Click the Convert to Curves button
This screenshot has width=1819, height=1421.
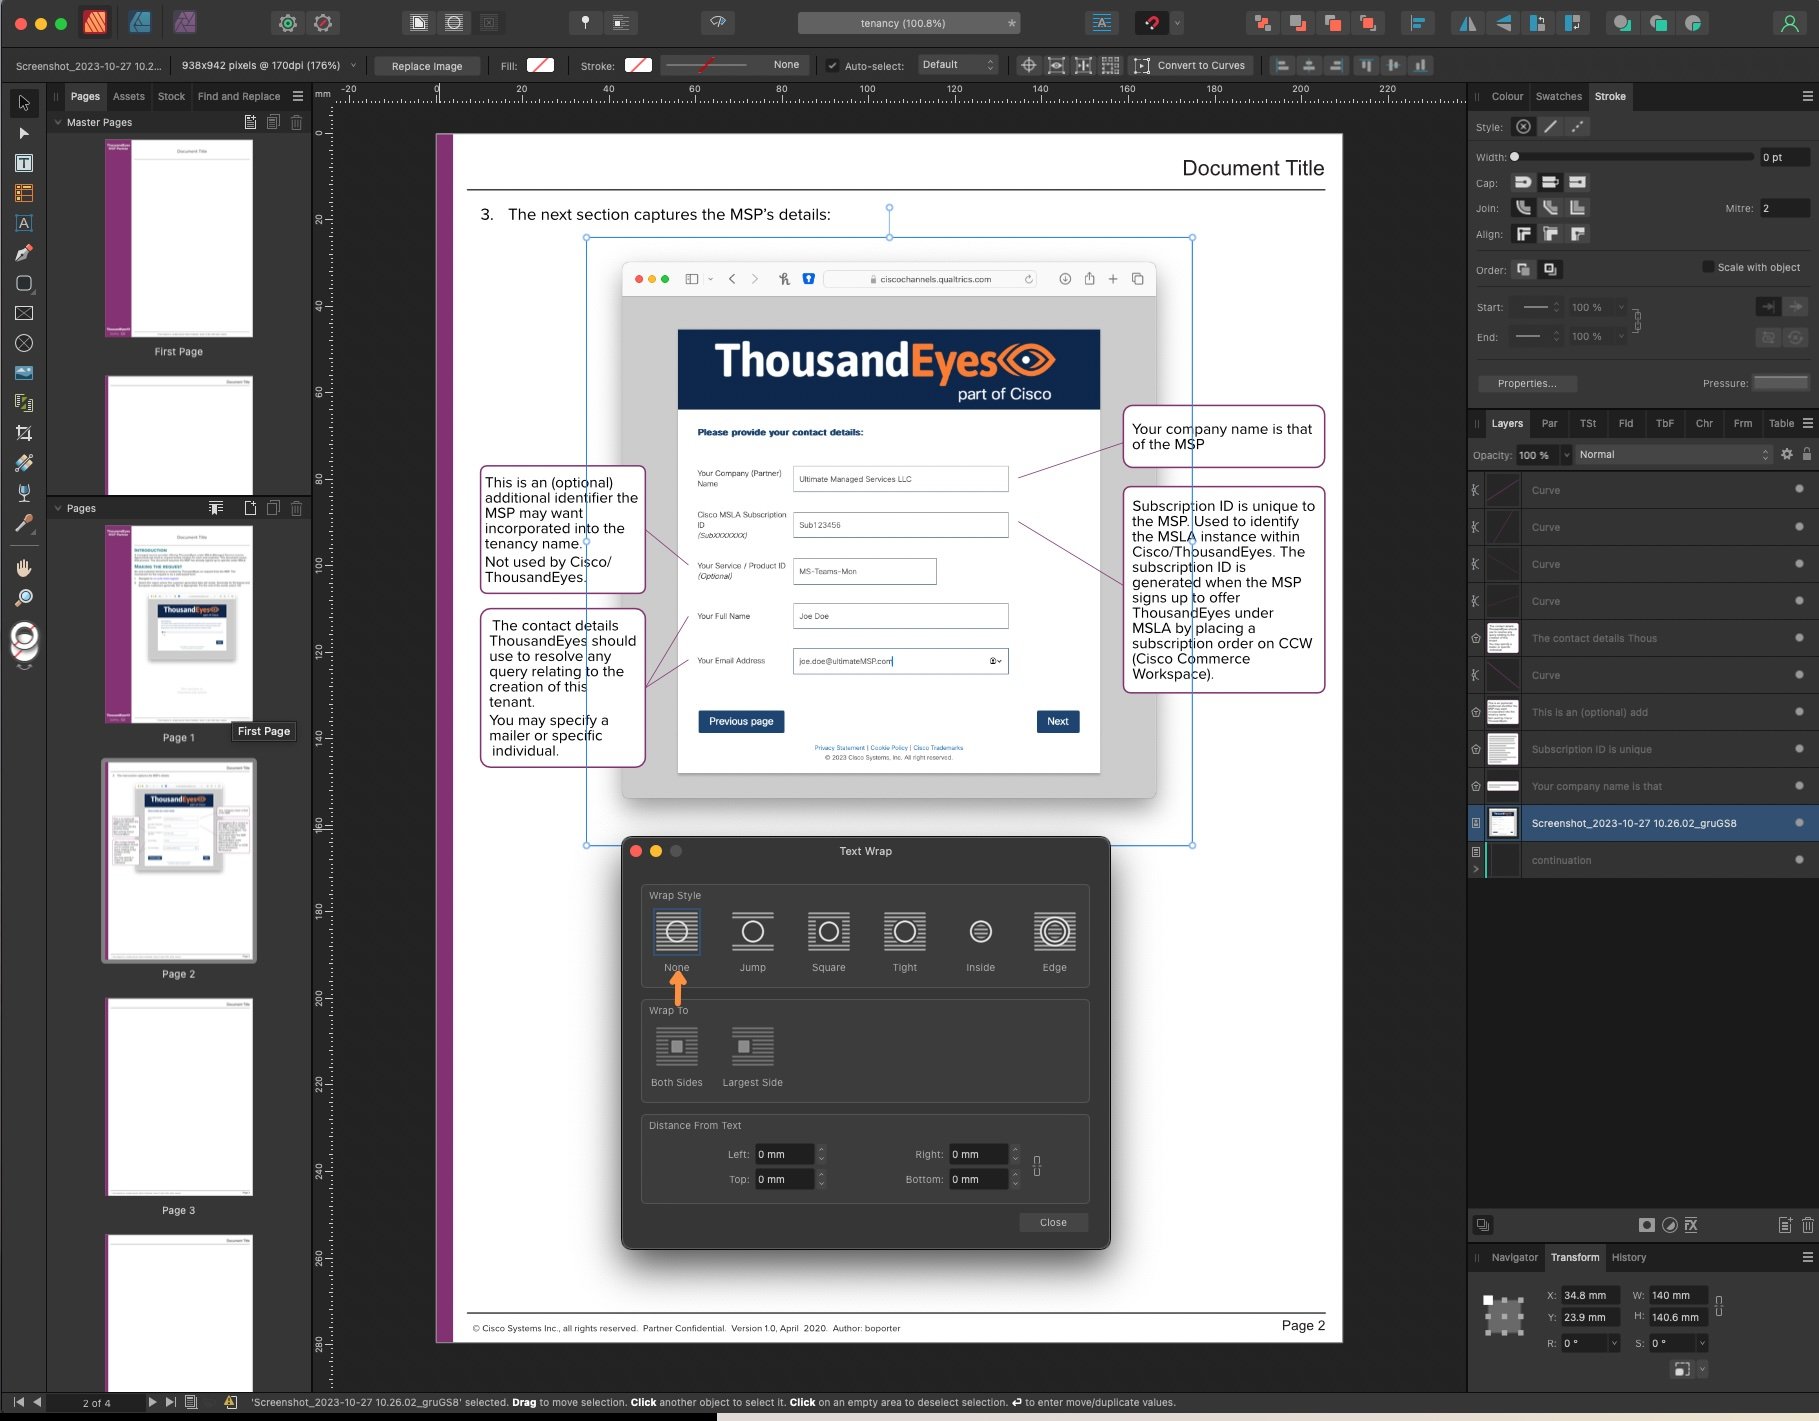[1189, 65]
